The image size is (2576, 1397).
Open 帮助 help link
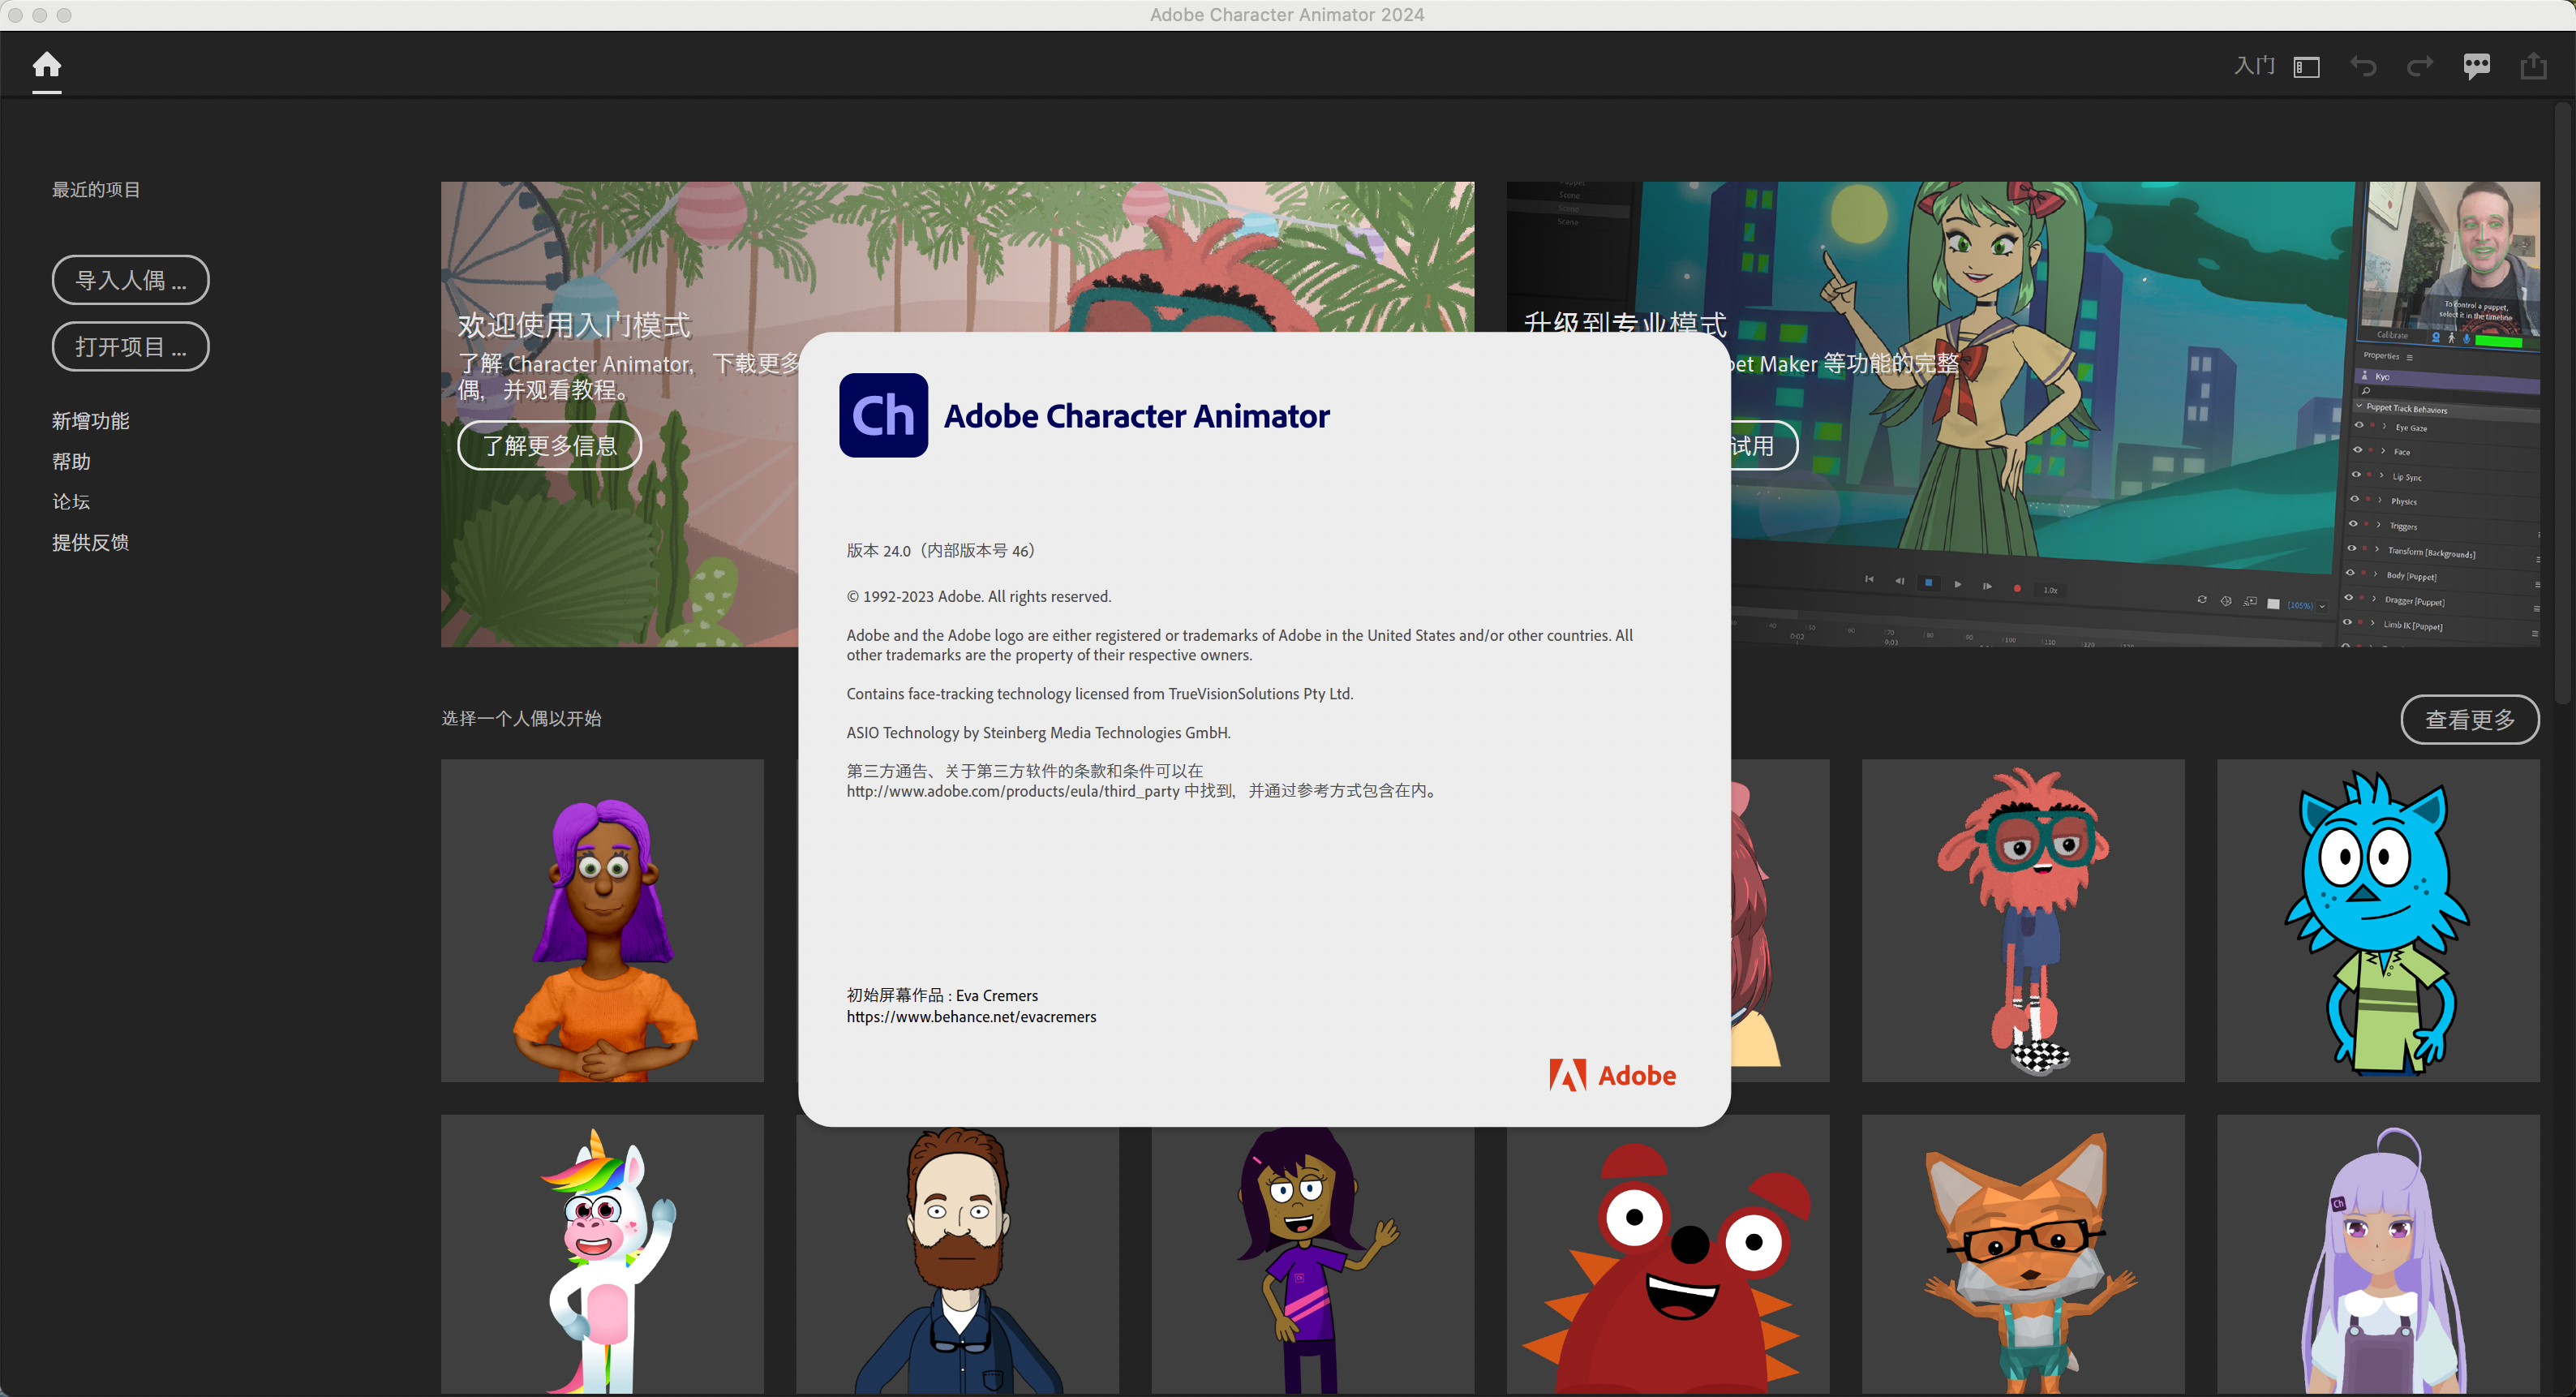(71, 461)
